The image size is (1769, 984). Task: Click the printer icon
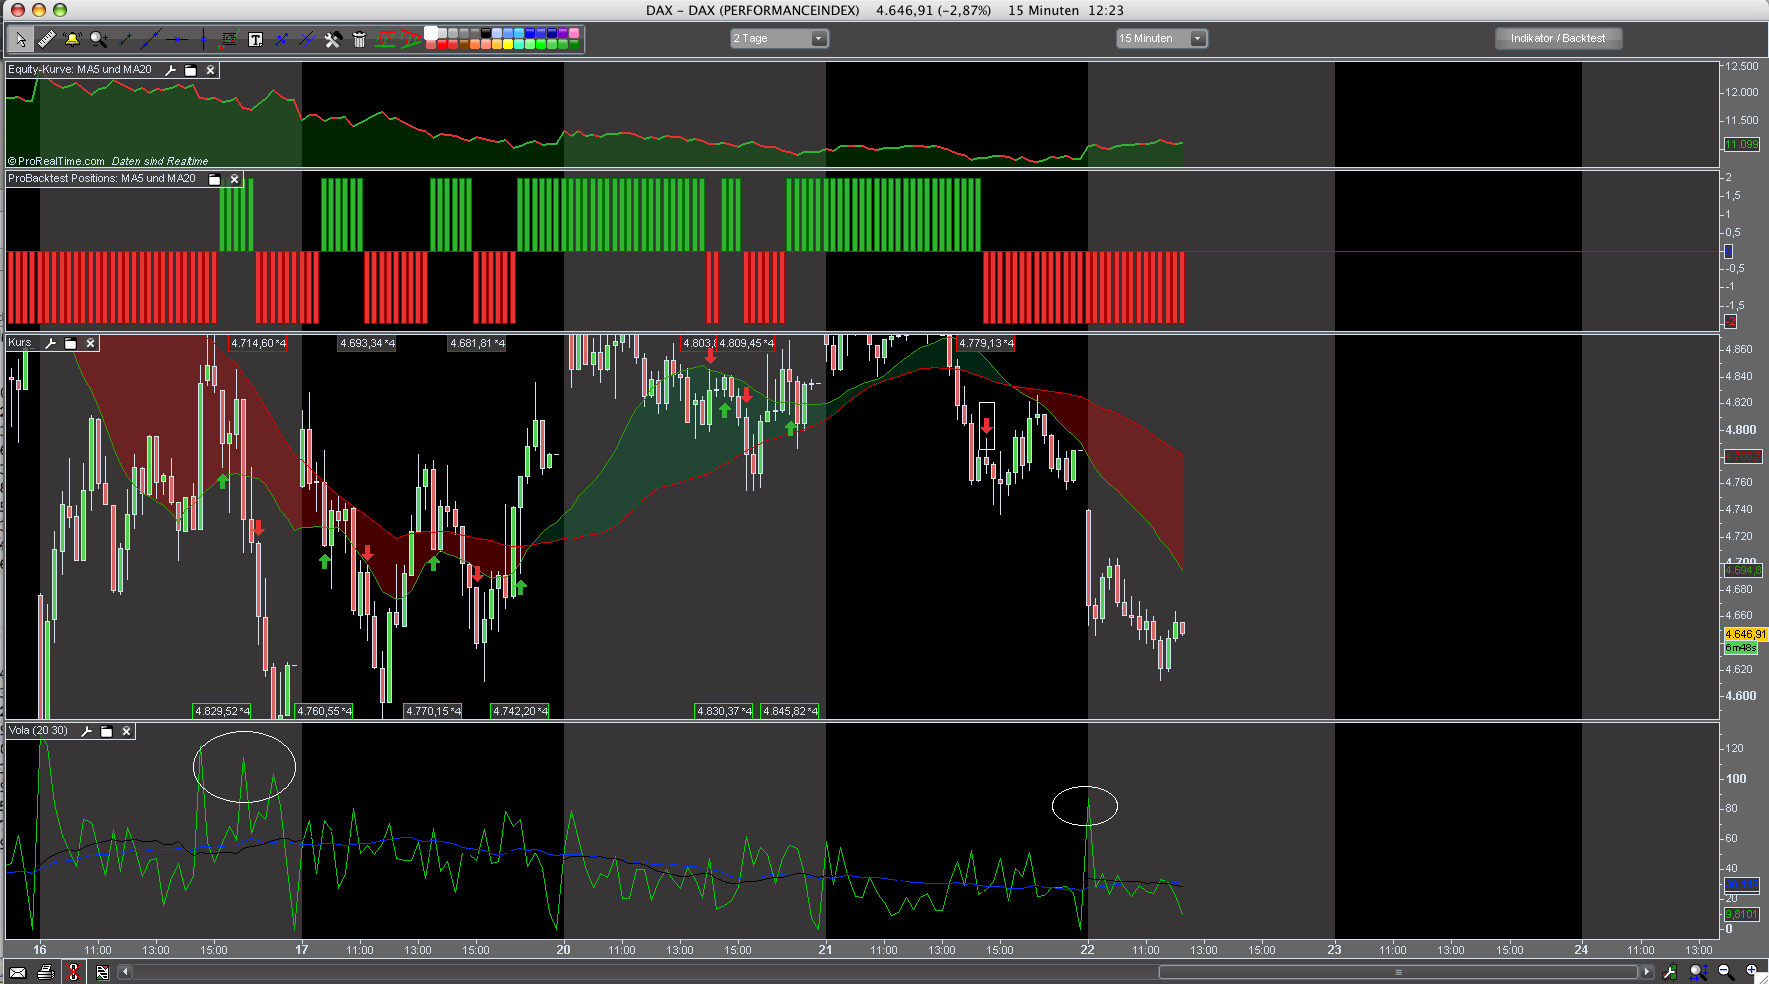point(45,972)
